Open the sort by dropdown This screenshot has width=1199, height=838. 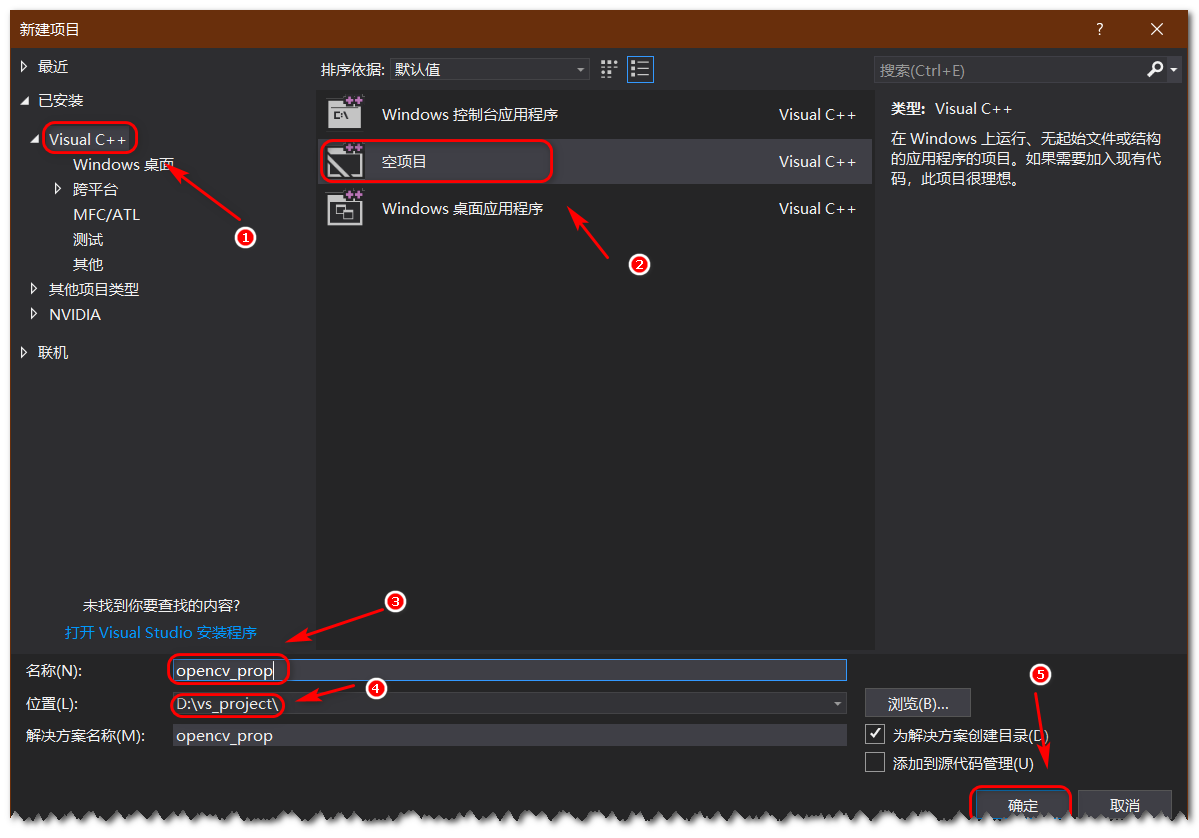(x=489, y=70)
